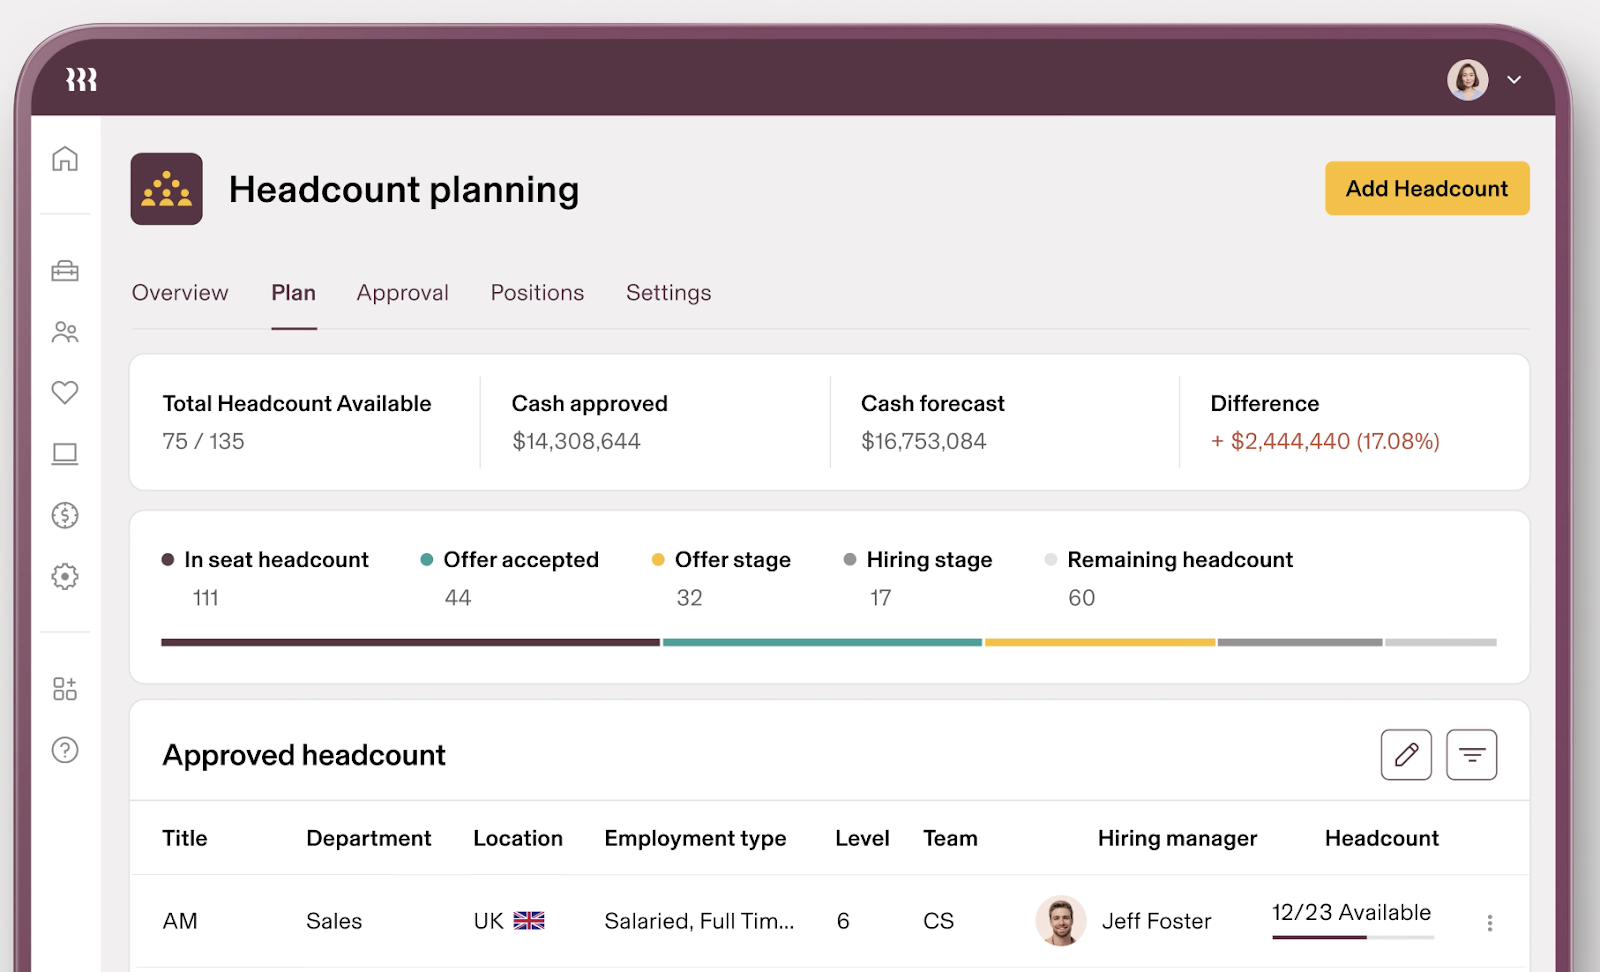
Task: Open the people icon in sidebar
Action: pyautogui.click(x=65, y=332)
